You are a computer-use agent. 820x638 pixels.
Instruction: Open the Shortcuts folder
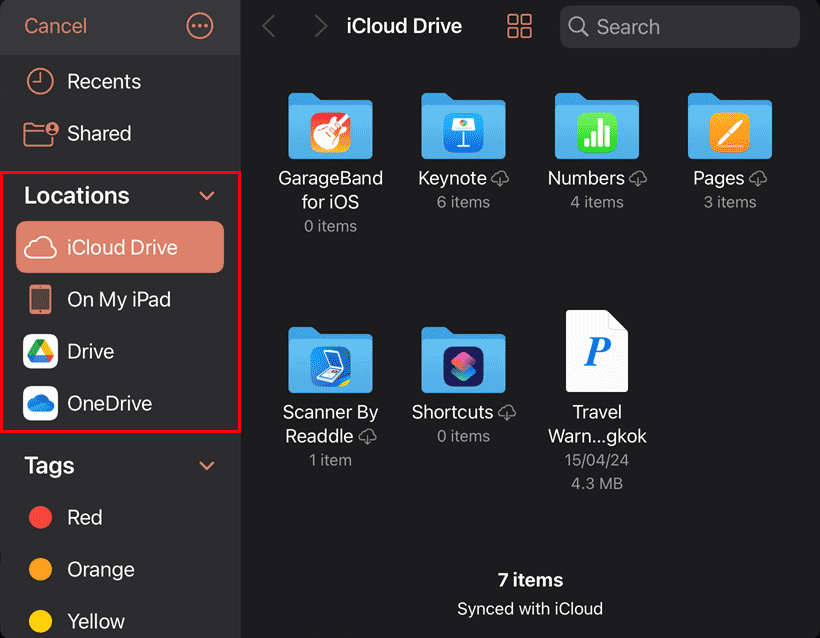coord(464,361)
